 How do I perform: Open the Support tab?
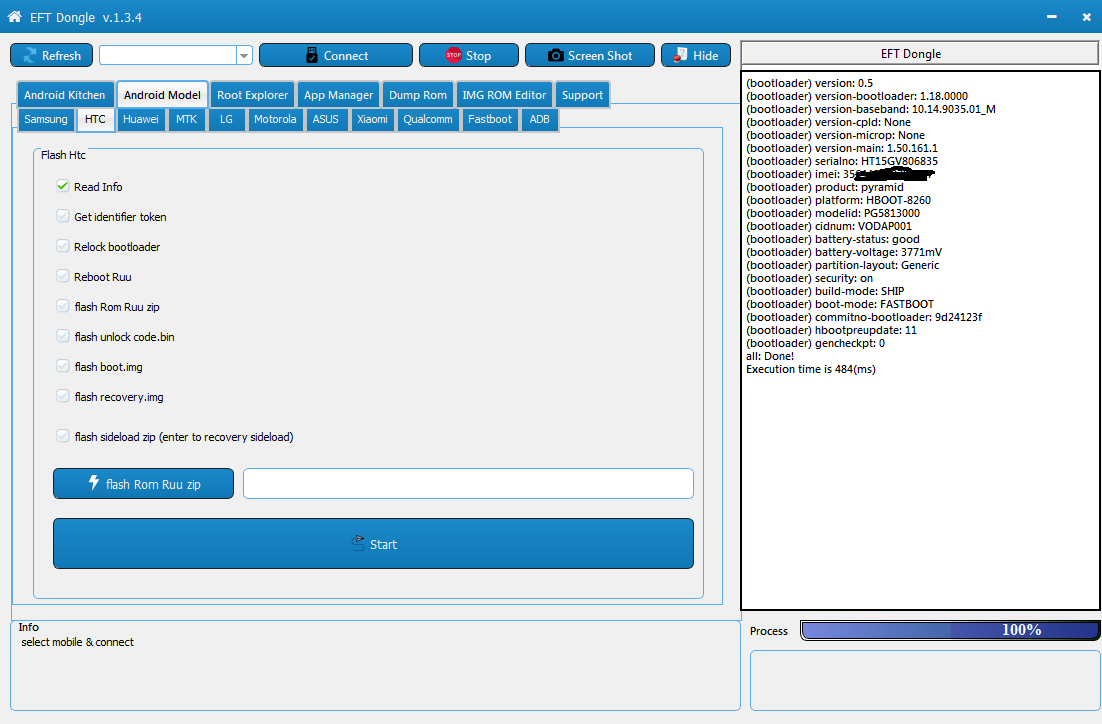point(583,95)
